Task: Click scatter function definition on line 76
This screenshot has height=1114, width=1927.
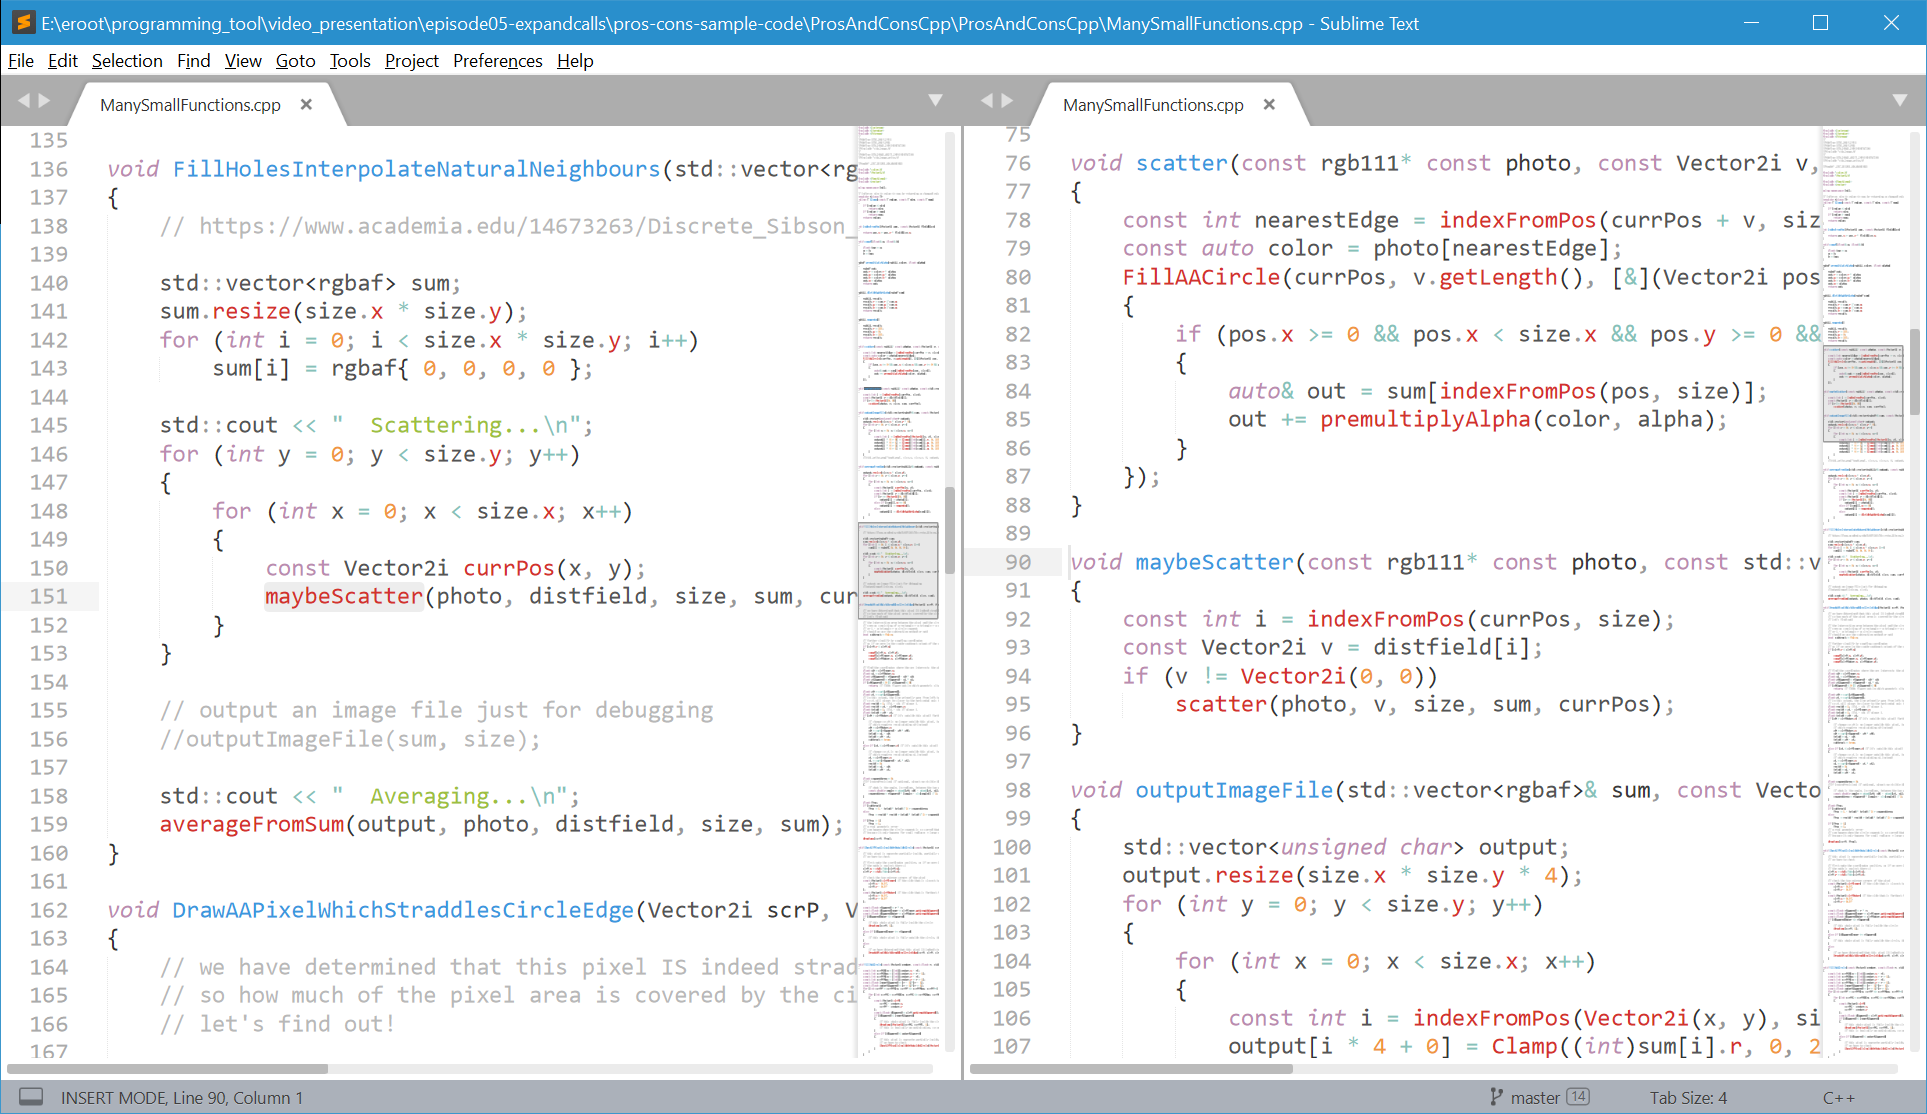Action: (1181, 164)
